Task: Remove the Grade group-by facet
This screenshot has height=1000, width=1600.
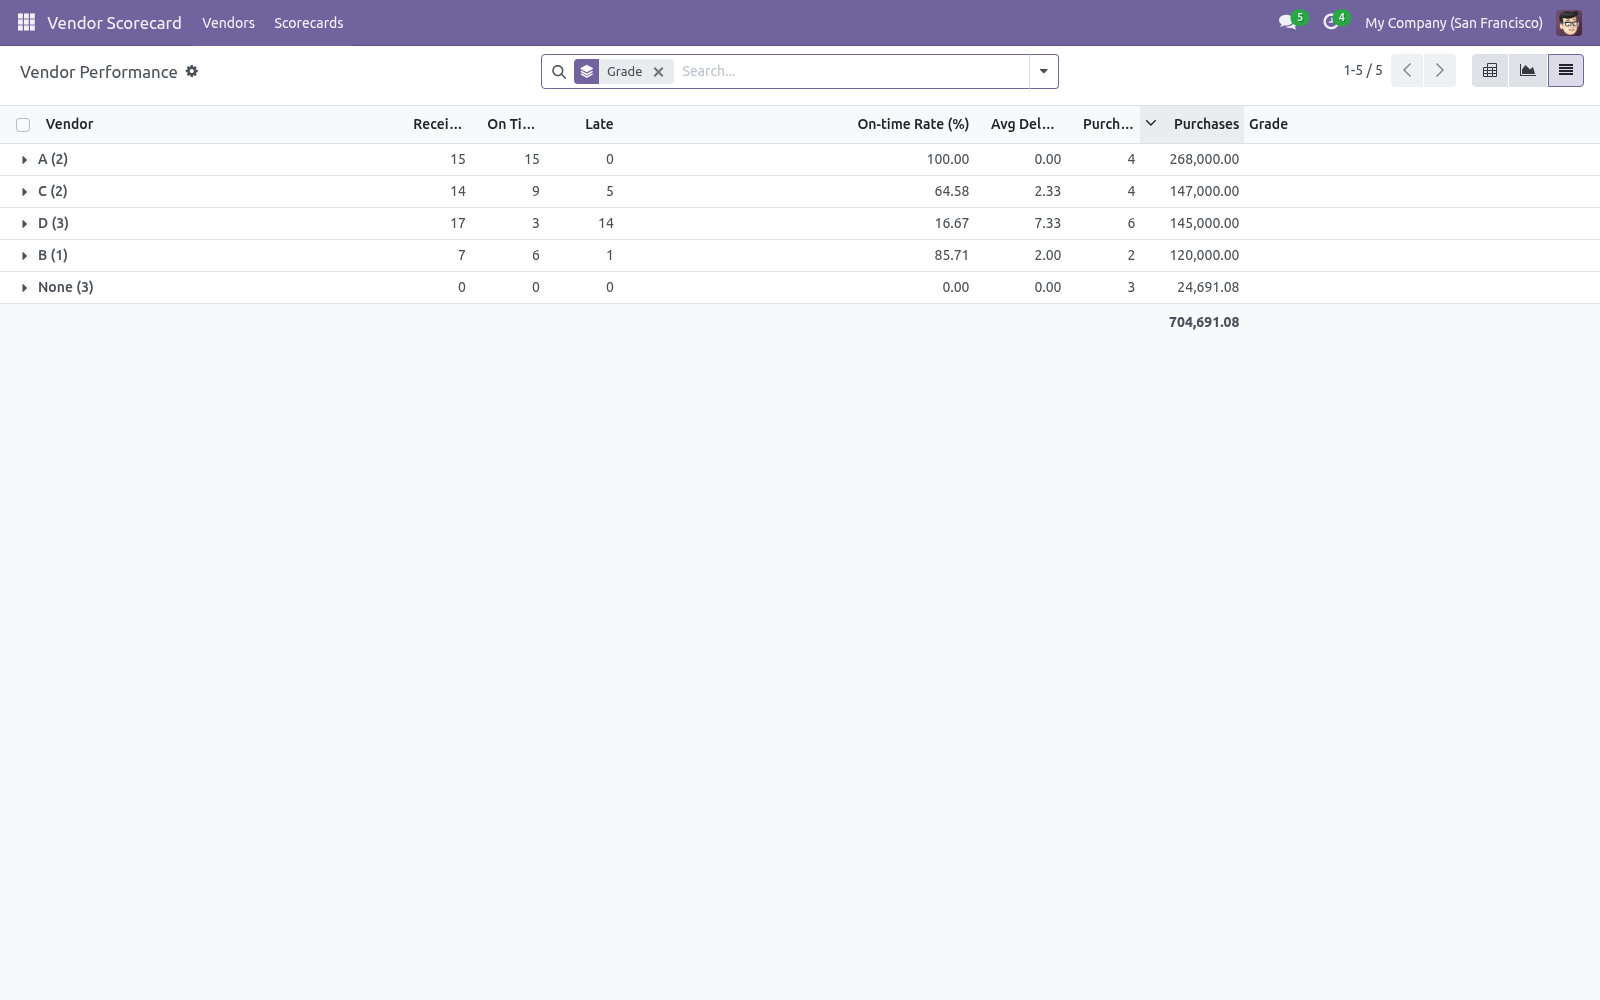Action: tap(658, 71)
